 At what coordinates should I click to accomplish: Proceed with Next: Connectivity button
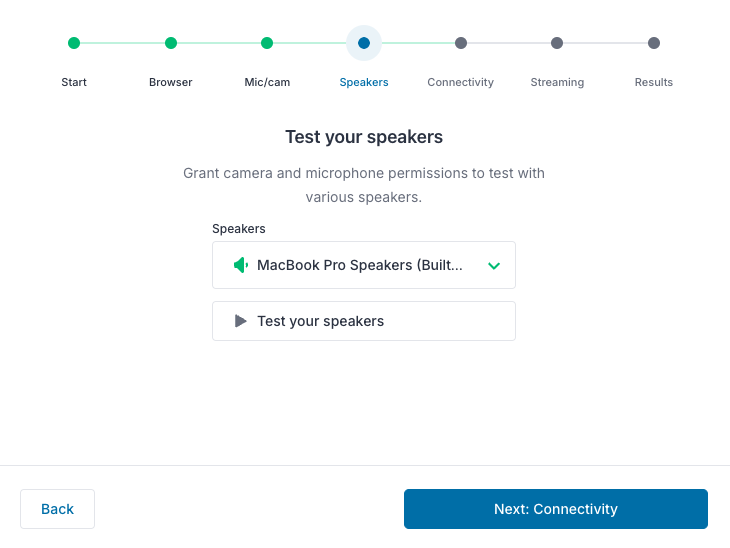(556, 509)
